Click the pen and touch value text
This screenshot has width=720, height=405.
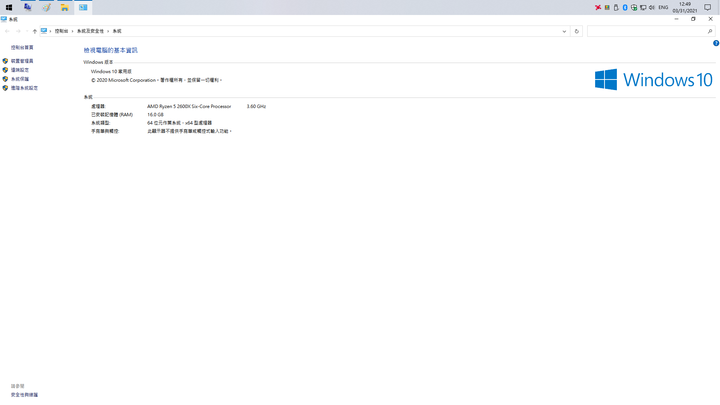click(189, 131)
